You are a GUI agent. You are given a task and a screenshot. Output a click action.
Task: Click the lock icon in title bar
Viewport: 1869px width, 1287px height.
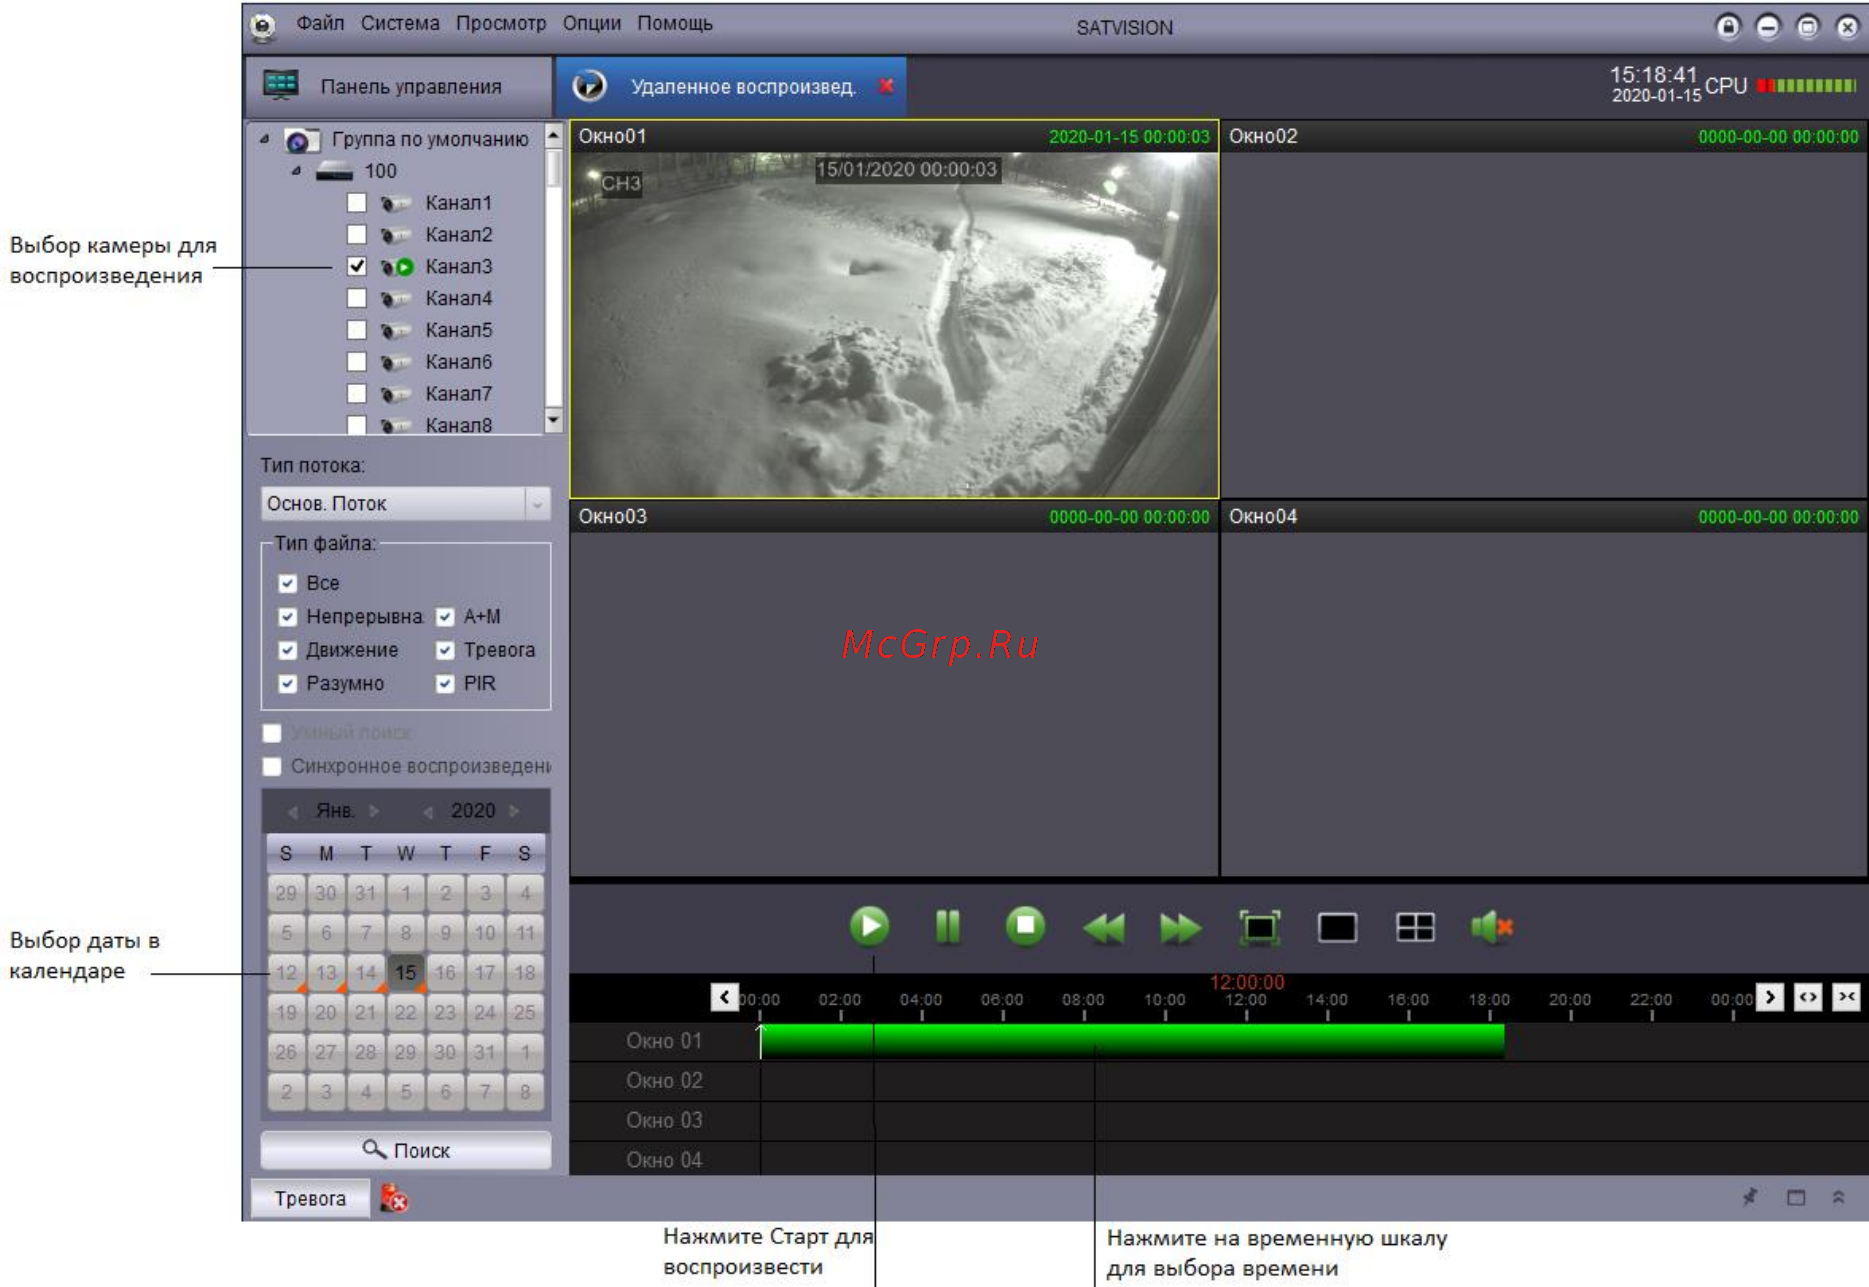pos(1728,27)
